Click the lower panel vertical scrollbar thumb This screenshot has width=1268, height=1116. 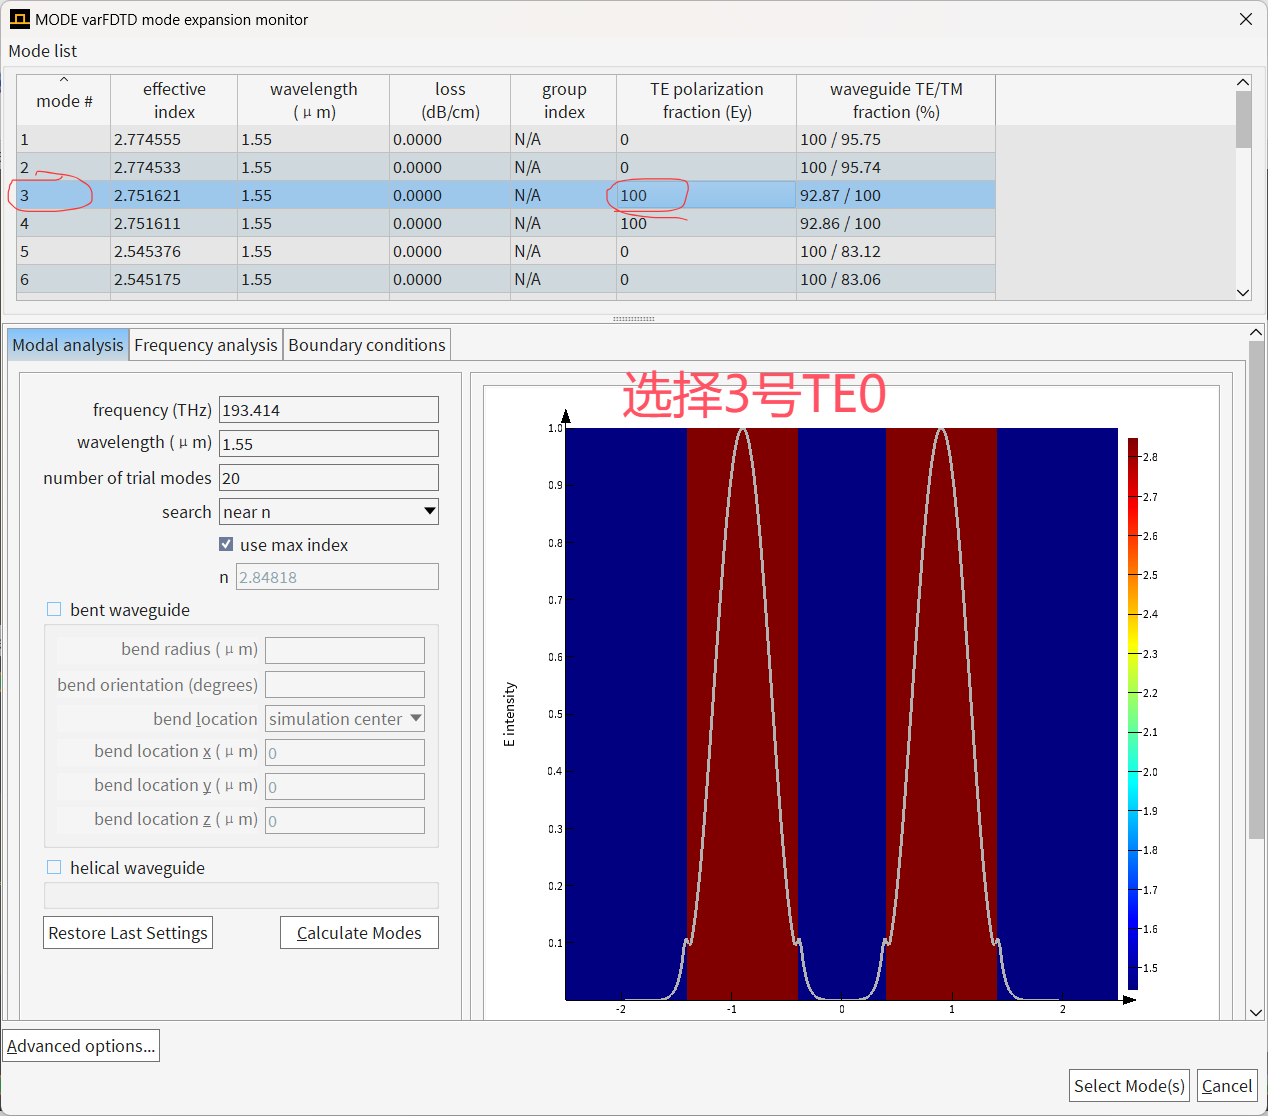pos(1256,590)
